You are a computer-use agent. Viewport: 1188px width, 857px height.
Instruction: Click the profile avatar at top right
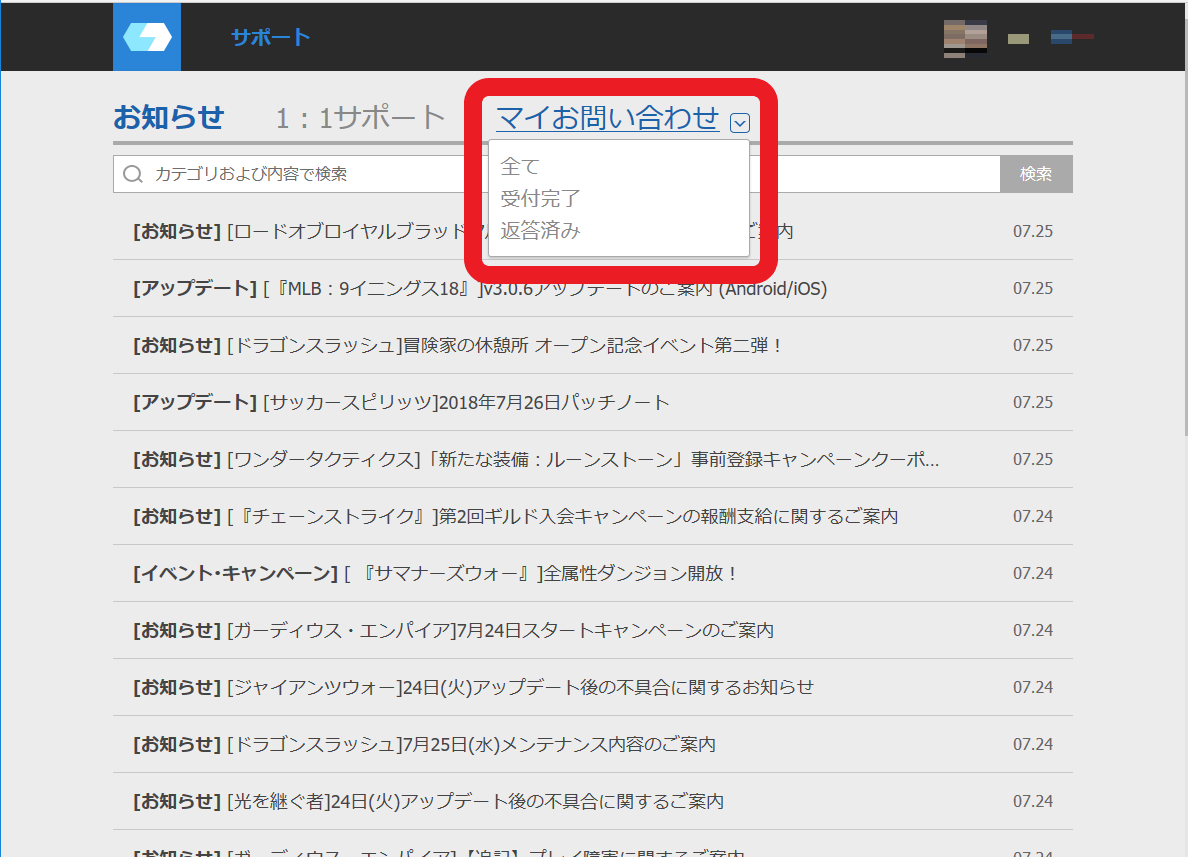click(x=964, y=37)
